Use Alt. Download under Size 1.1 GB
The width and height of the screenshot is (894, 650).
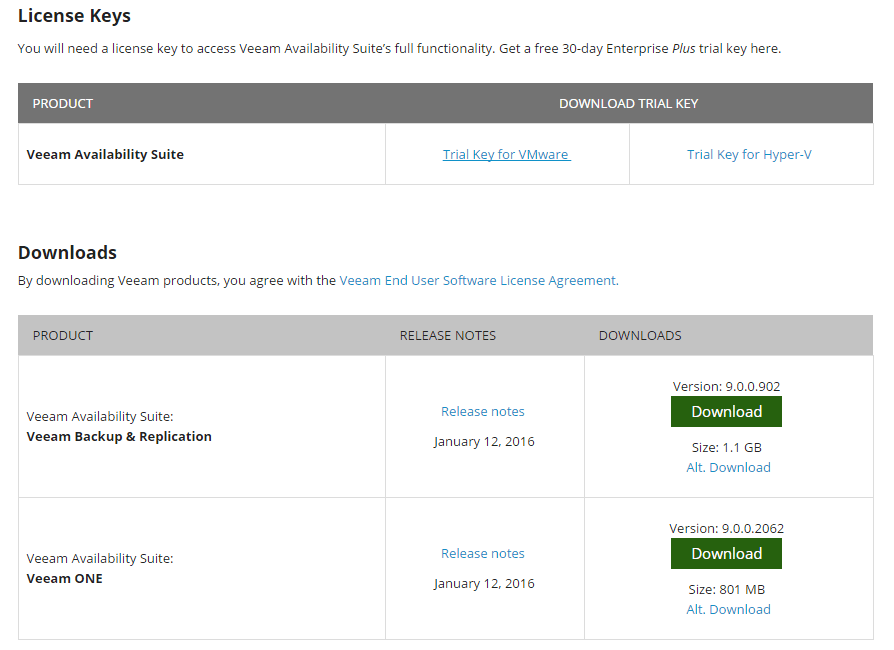click(728, 468)
